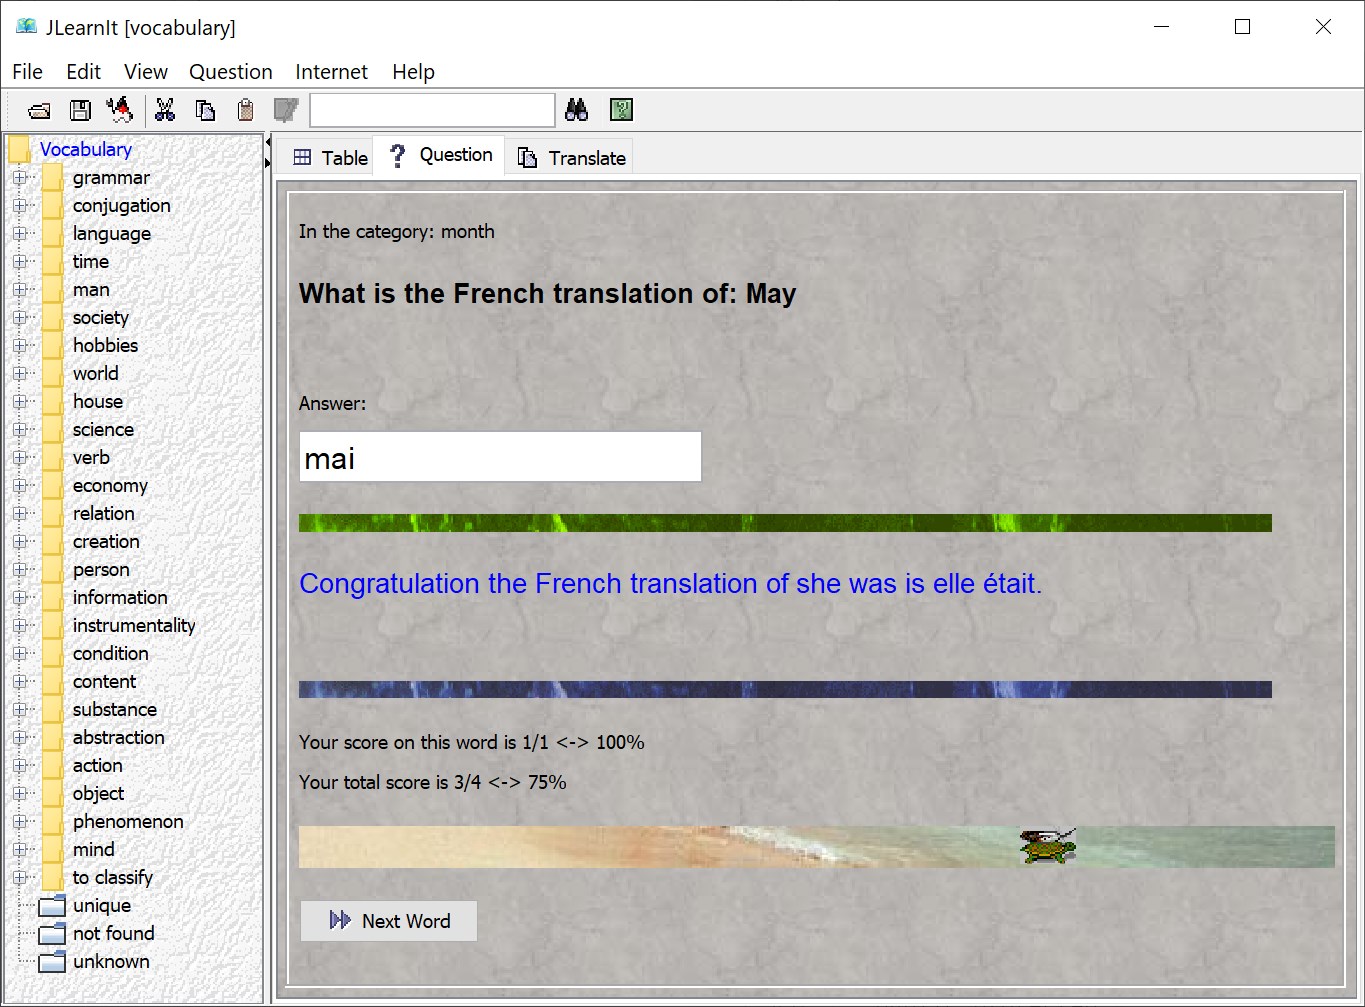
Task: Click the scissors cut icon
Action: click(165, 110)
